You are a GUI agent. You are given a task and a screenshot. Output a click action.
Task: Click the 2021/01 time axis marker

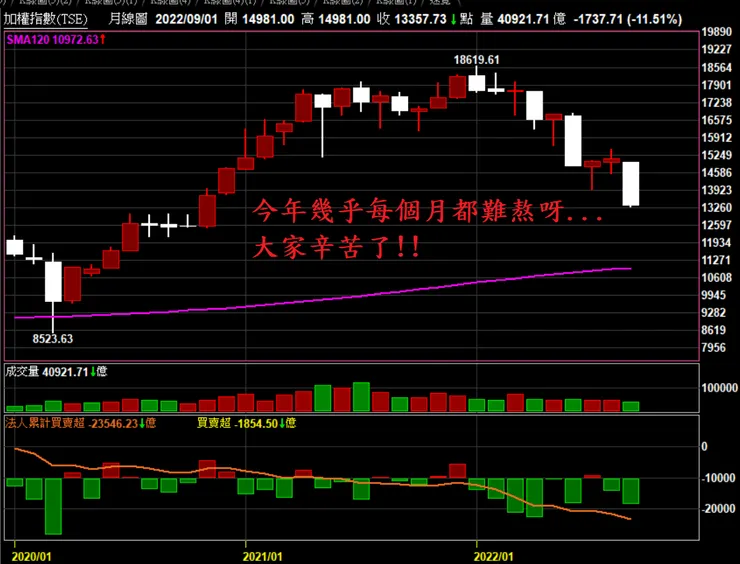pos(262,556)
